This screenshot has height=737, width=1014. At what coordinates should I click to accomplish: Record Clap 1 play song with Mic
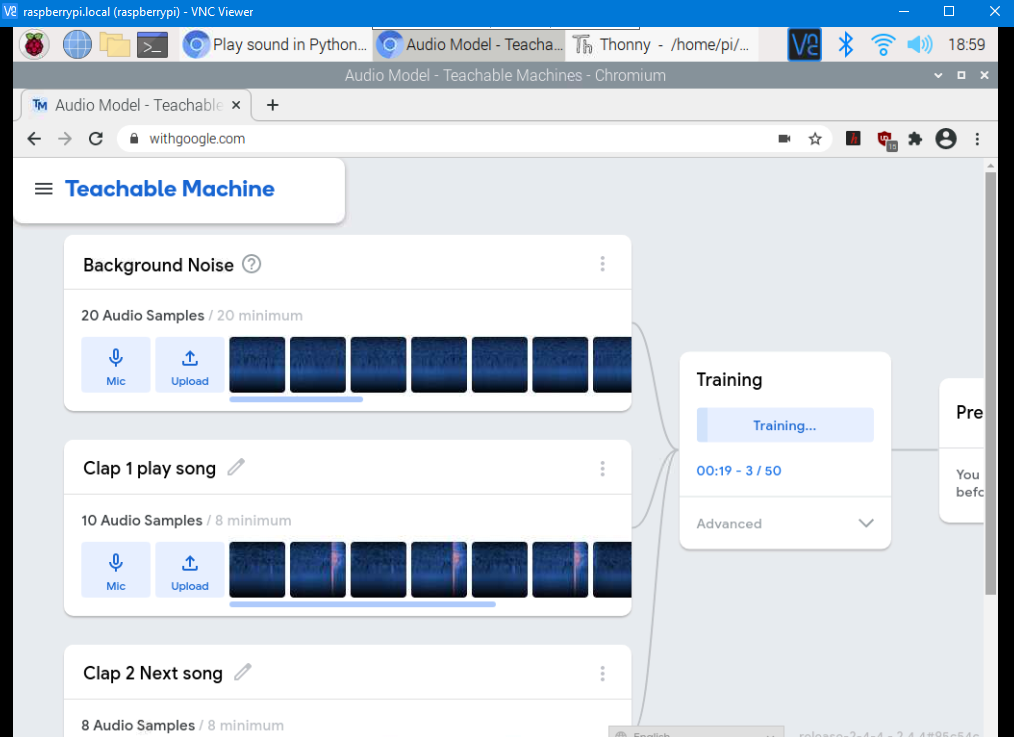click(116, 570)
